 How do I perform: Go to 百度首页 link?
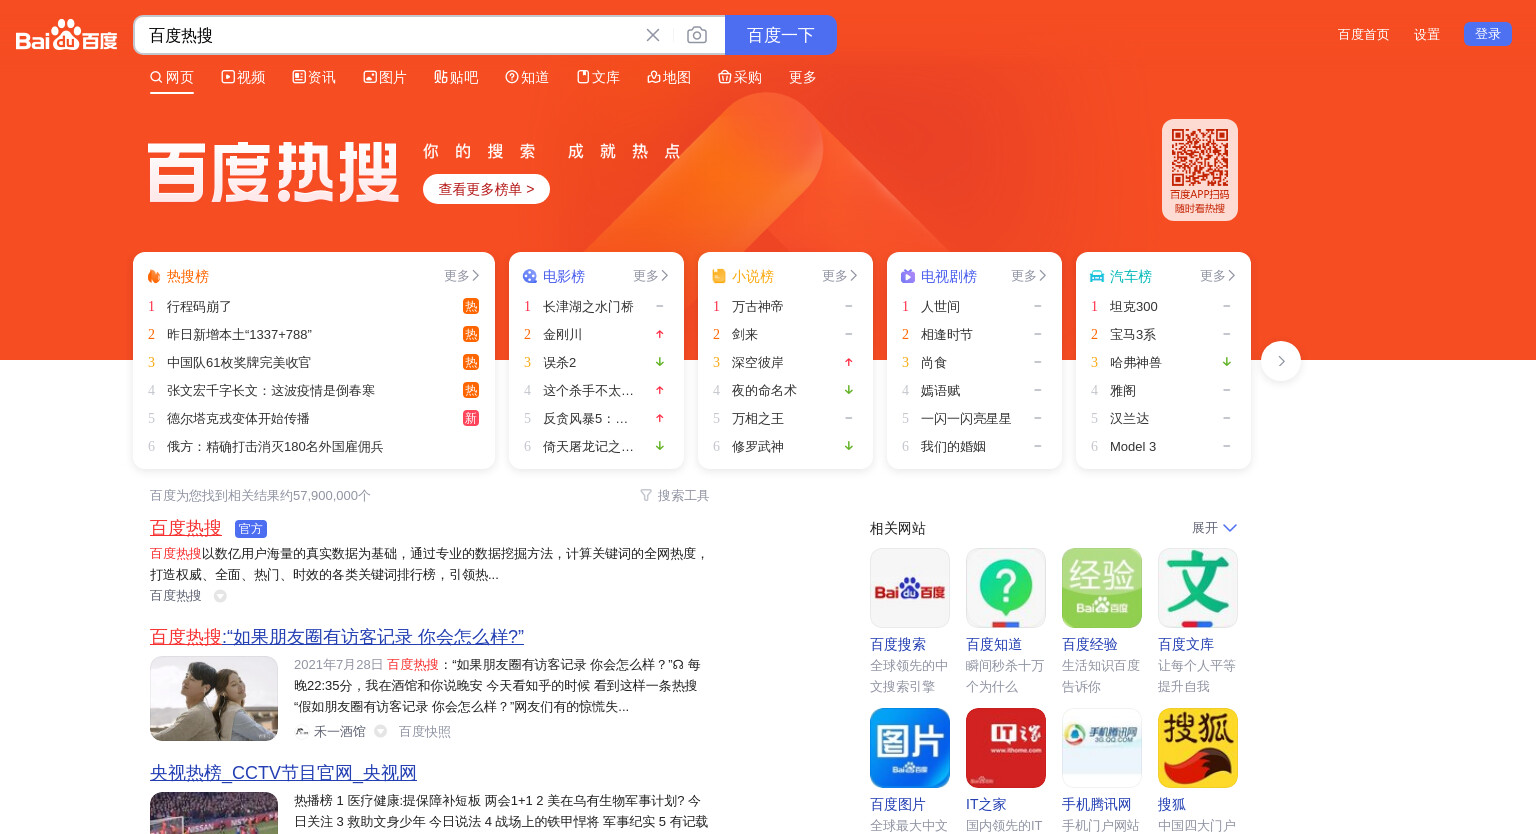(1364, 34)
